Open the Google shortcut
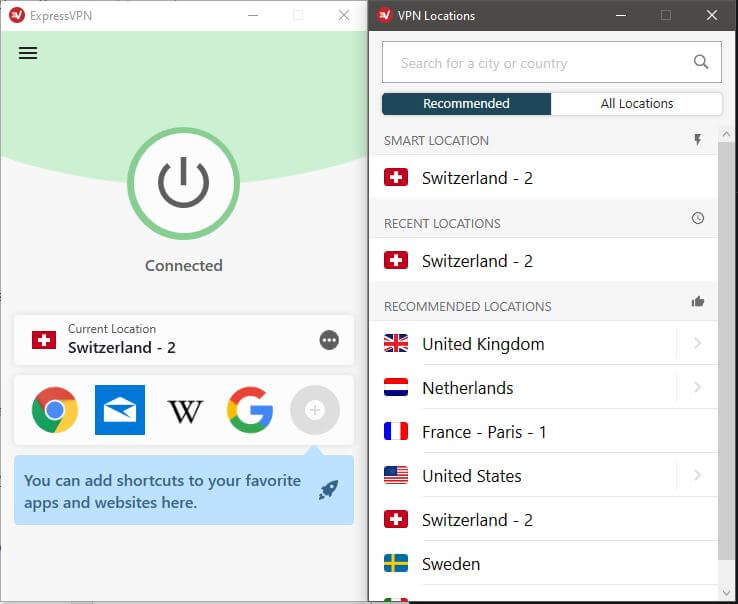The width and height of the screenshot is (738, 604). 250,410
